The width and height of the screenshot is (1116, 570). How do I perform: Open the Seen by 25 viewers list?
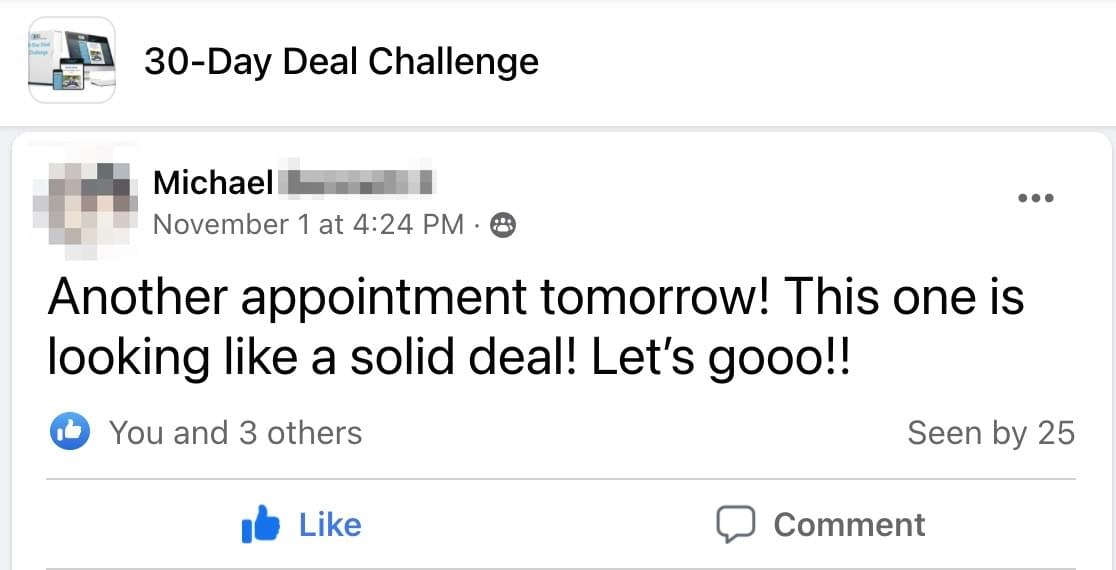click(990, 433)
